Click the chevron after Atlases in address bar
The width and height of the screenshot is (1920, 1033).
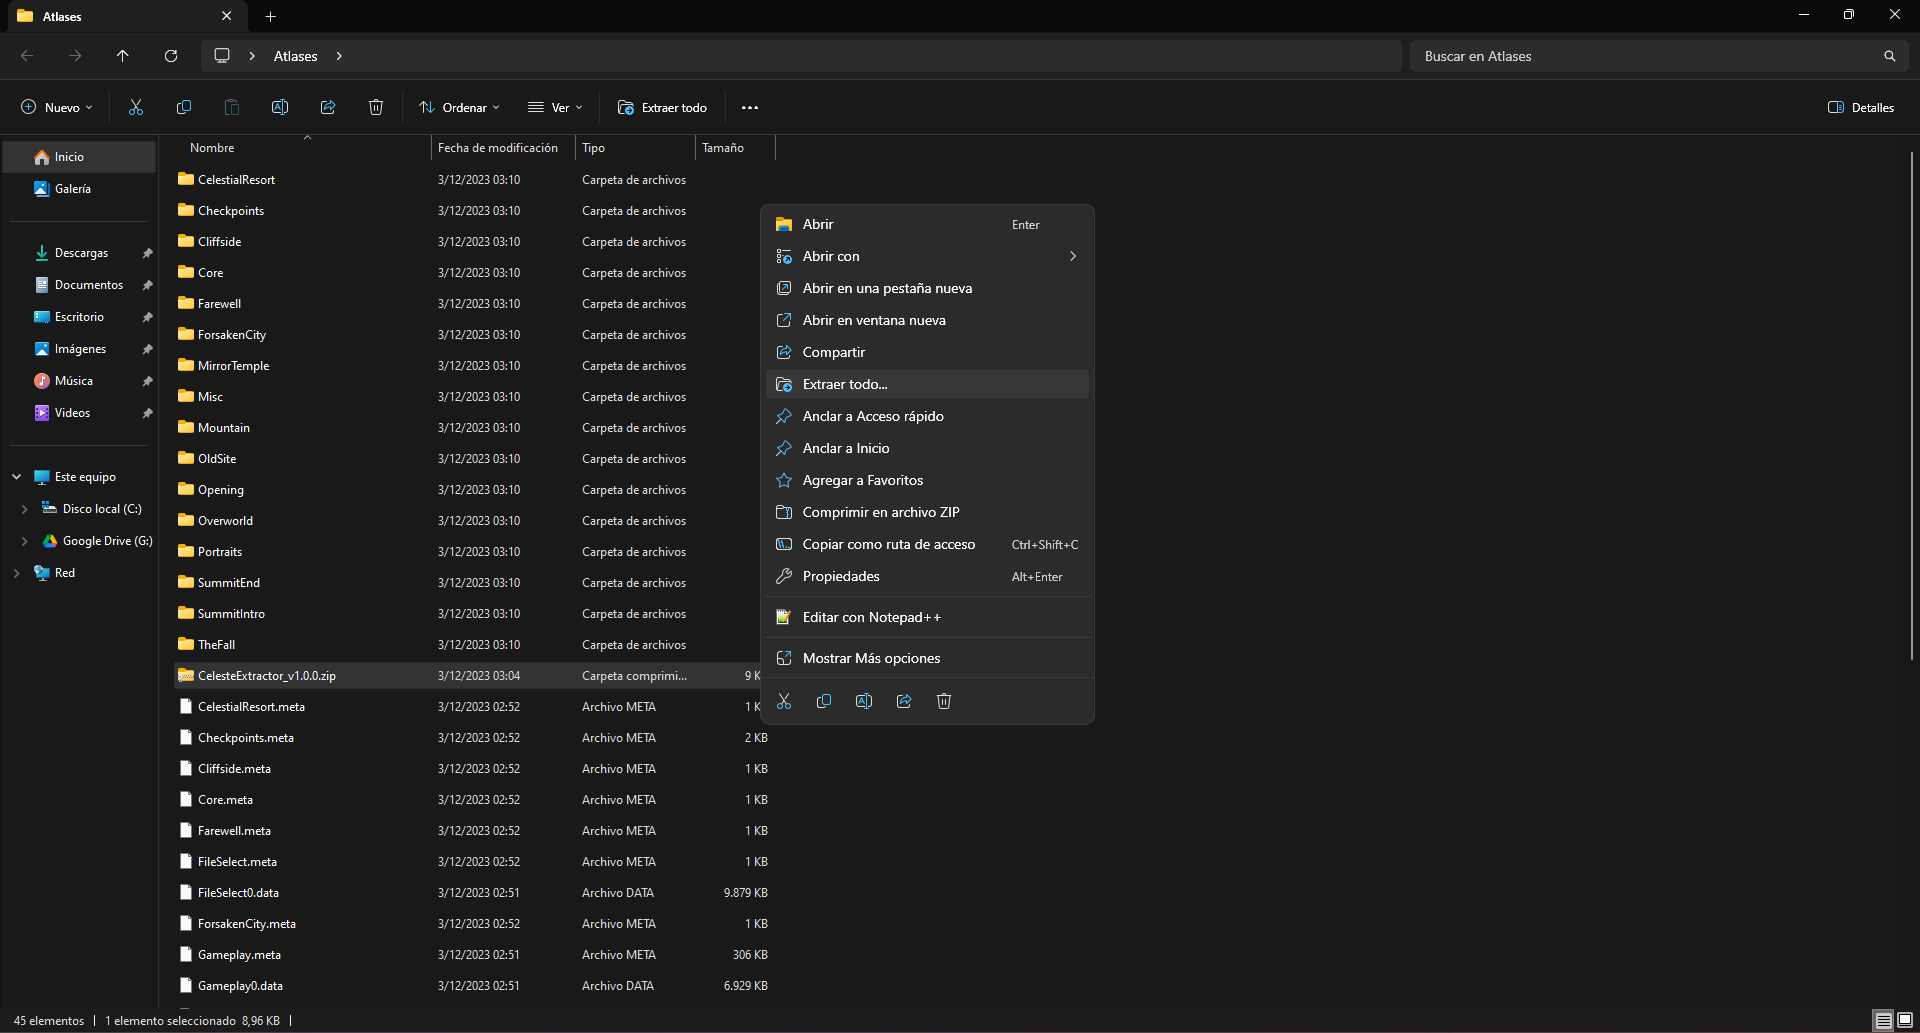pyautogui.click(x=339, y=56)
